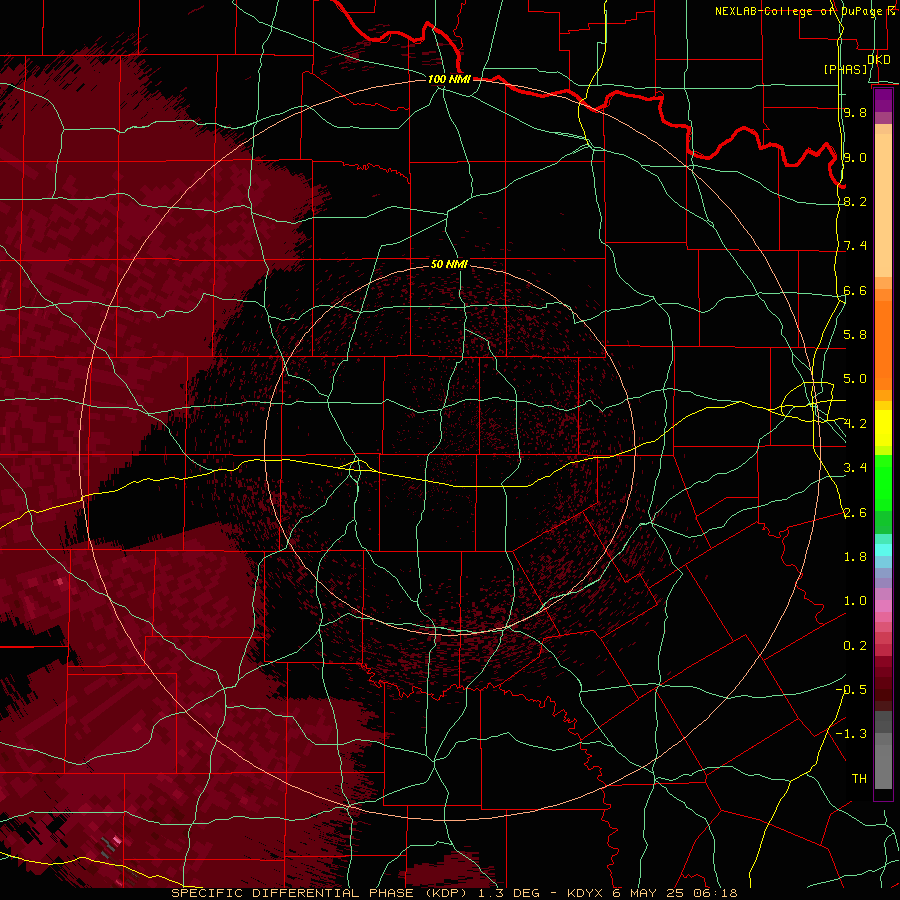Pick the peach segment of the color bar
The height and width of the screenshot is (900, 900).
tap(883, 205)
